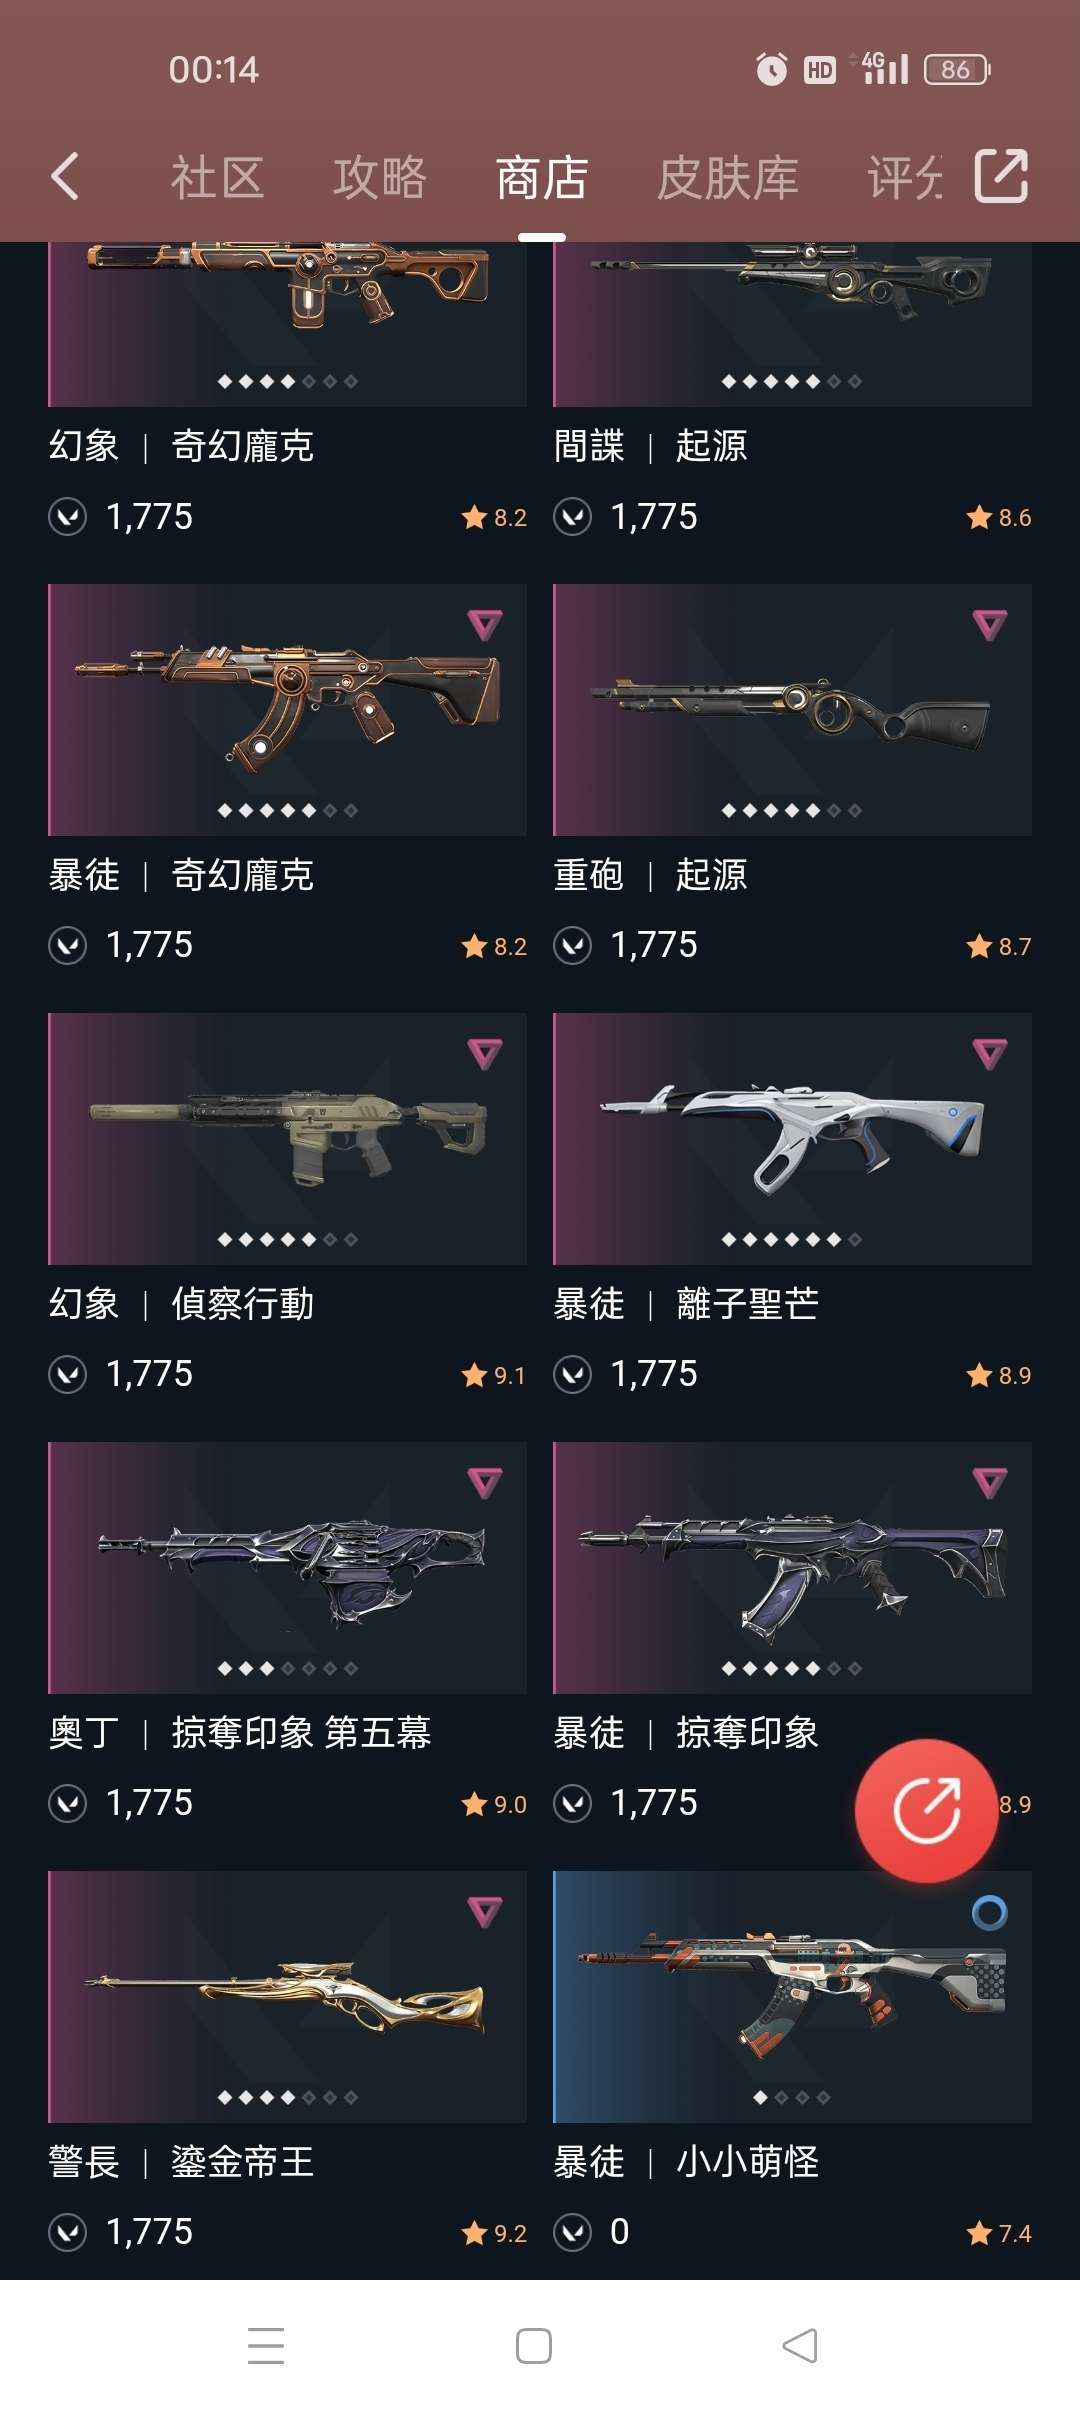This screenshot has width=1080, height=2412.
Task: Switch to the 皮肤库 tab
Action: (727, 178)
